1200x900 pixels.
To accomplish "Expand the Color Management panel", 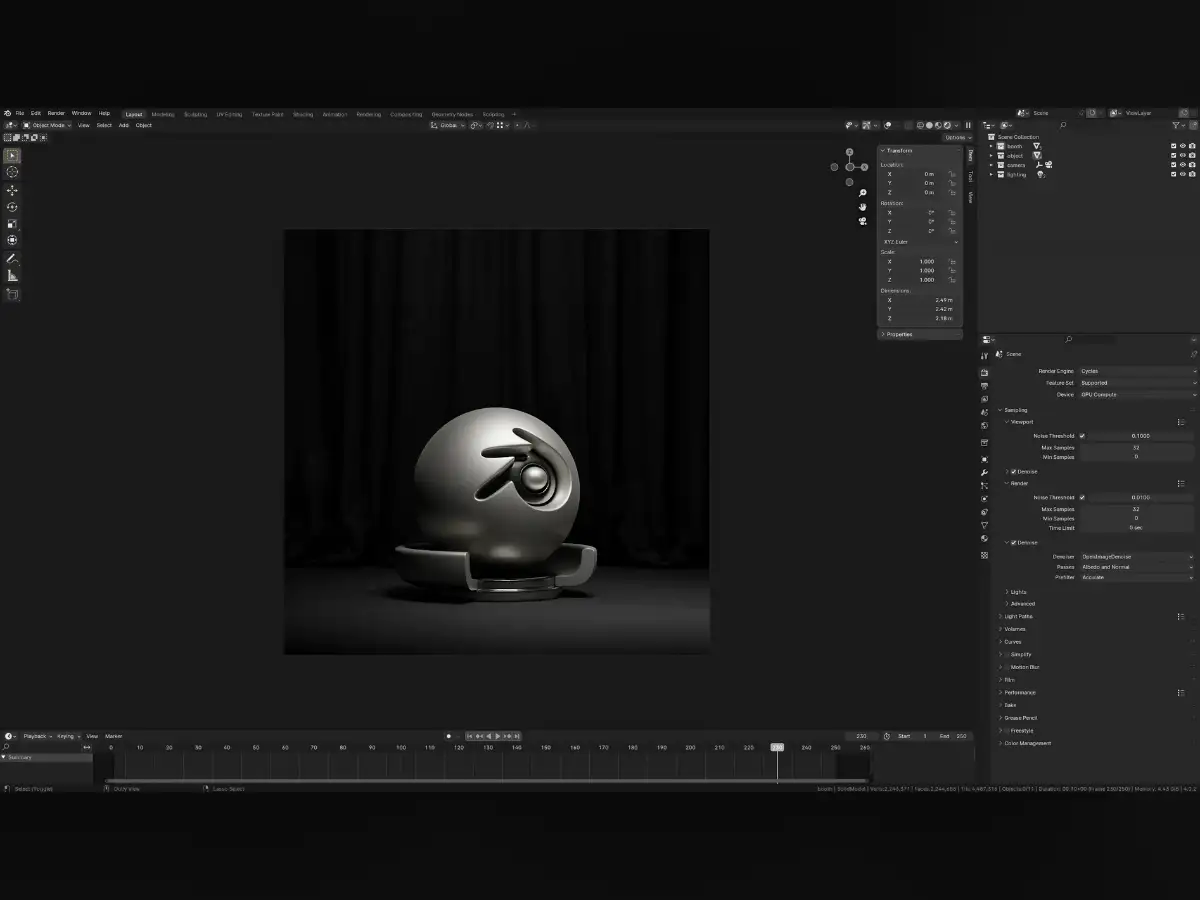I will click(1026, 743).
